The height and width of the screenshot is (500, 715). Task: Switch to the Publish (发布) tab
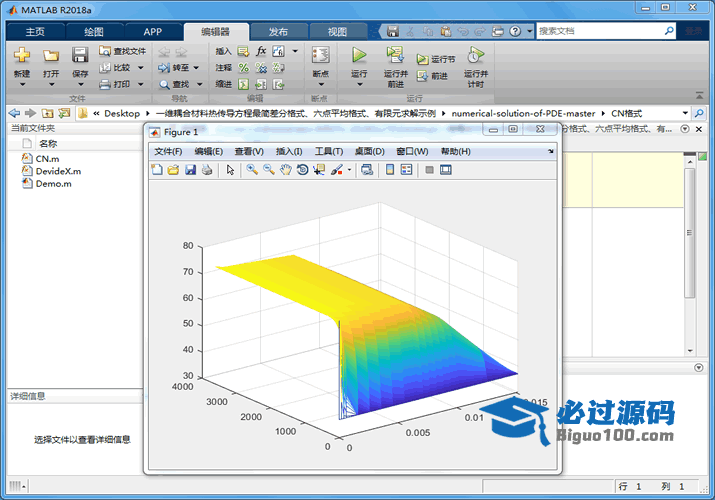point(278,31)
